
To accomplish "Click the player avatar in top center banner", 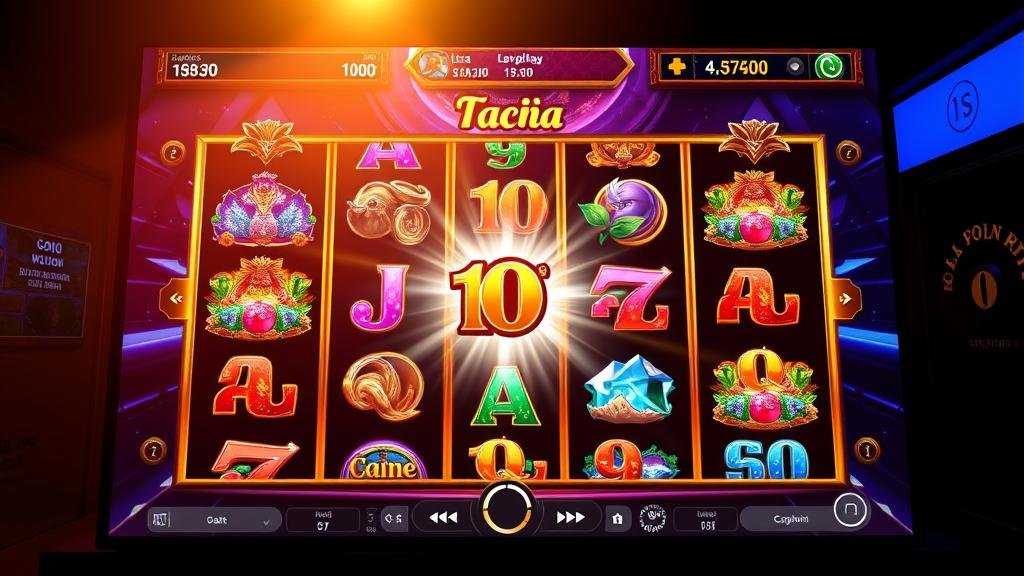I will click(x=432, y=65).
